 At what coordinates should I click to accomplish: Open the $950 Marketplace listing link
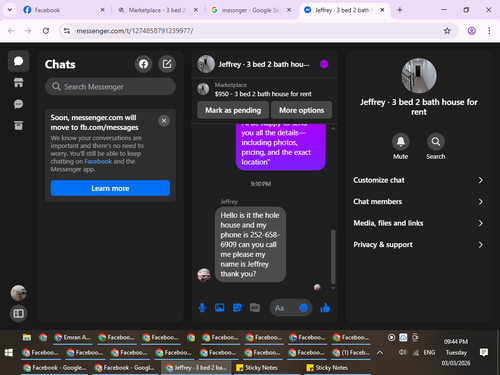coord(263,94)
